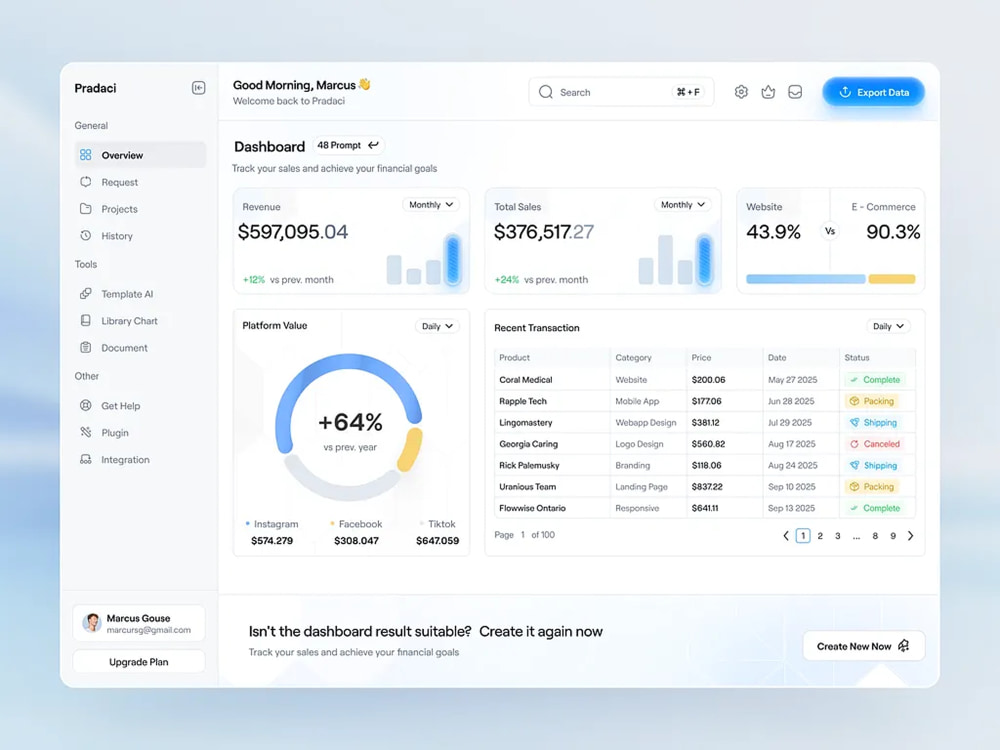
Task: Go to transactions page 9
Action: tap(893, 536)
